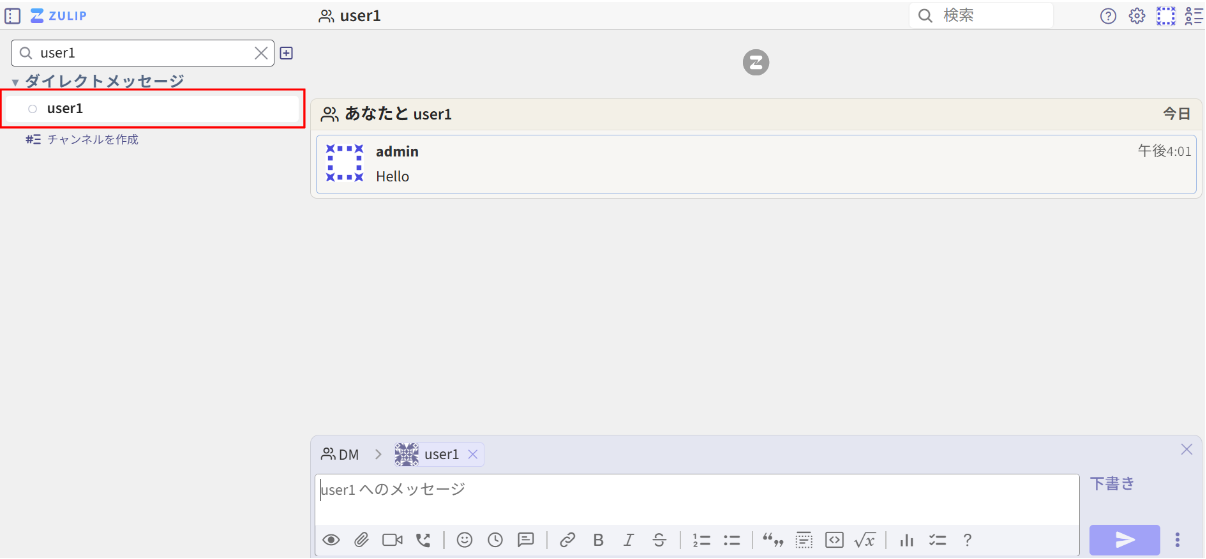
Task: Open 下書き drafts
Action: pos(1112,484)
